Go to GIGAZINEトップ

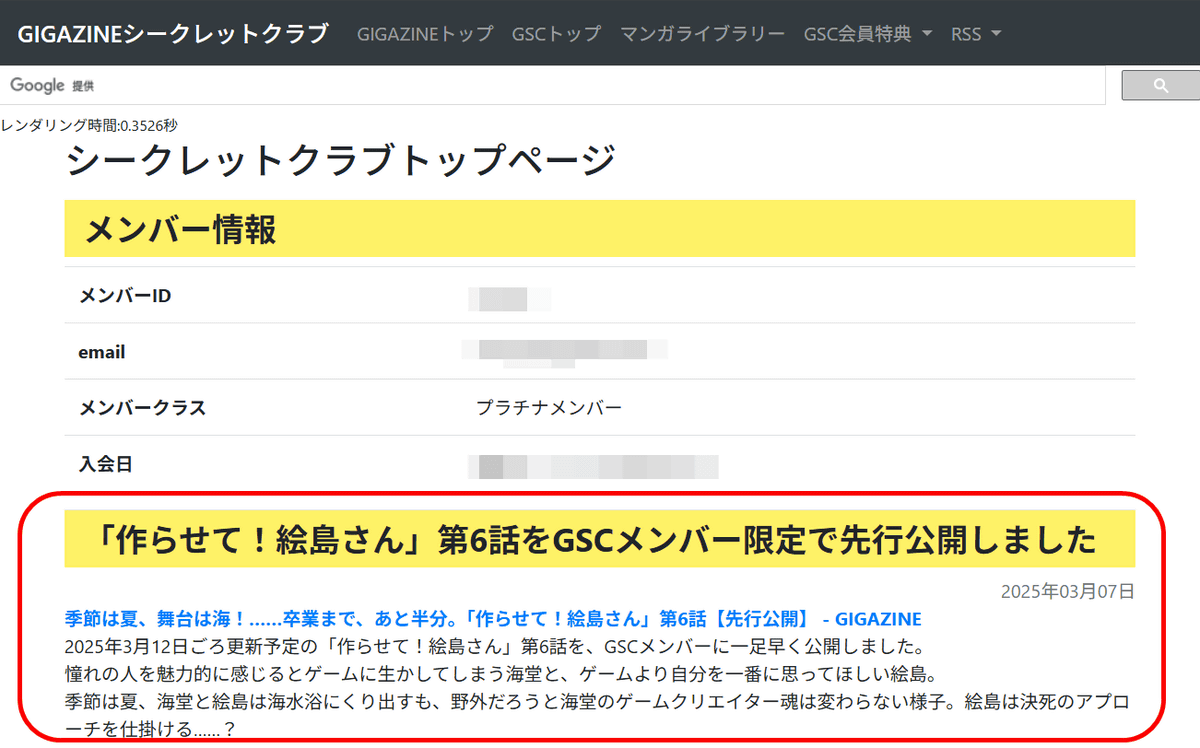(425, 34)
